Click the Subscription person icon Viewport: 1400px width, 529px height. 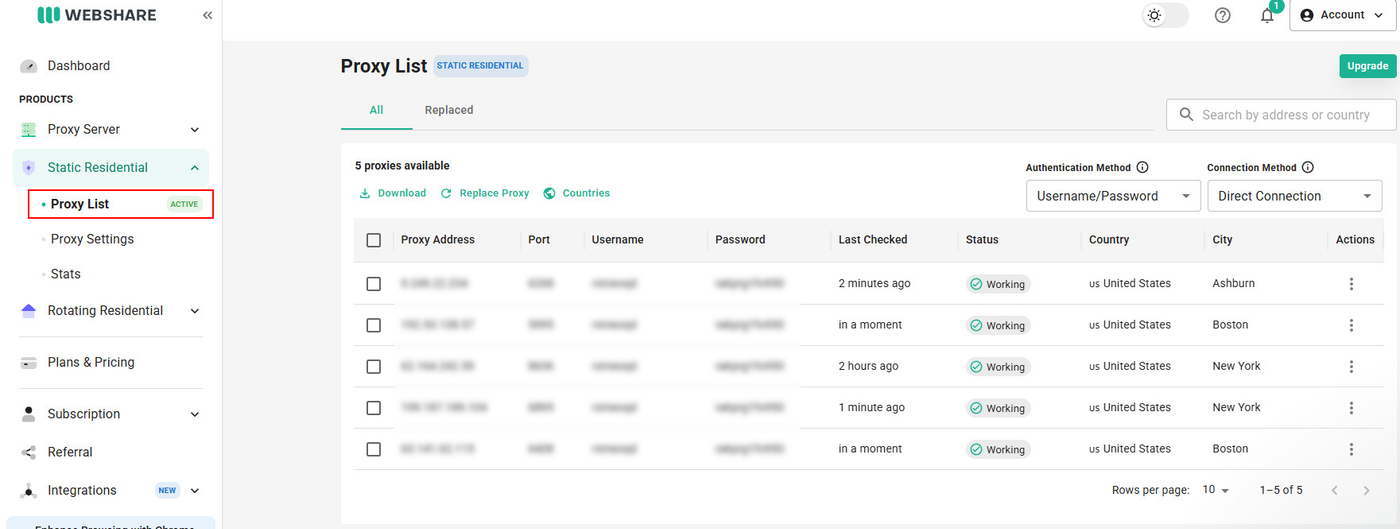point(28,414)
